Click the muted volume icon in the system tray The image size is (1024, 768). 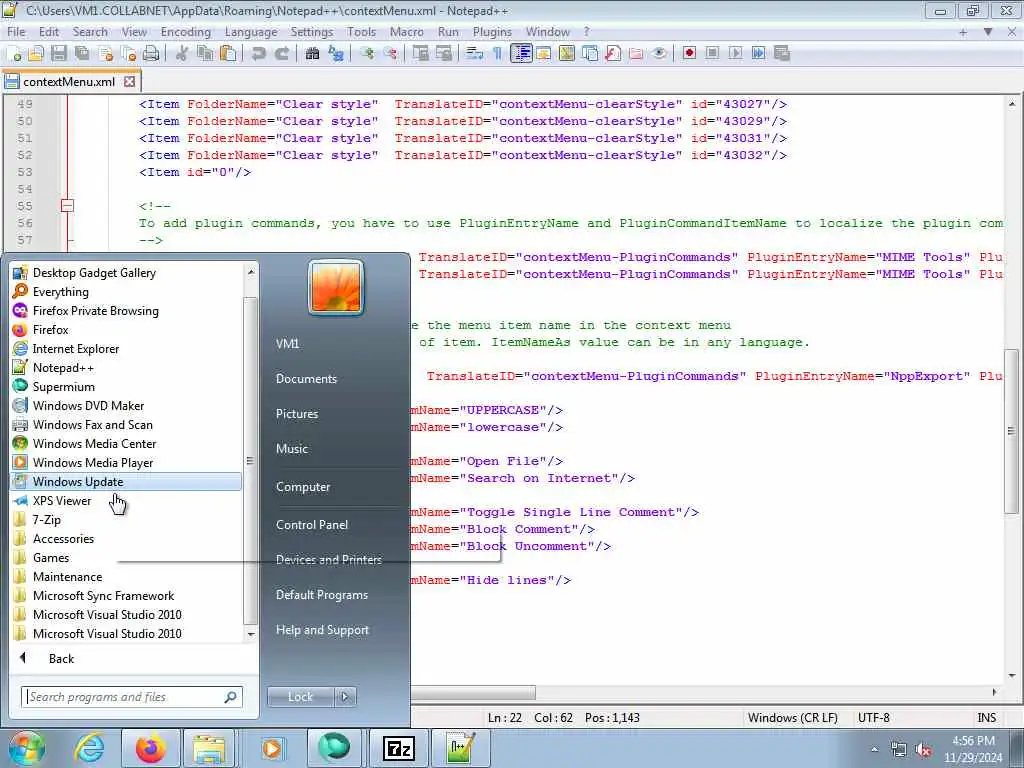pyautogui.click(x=923, y=749)
